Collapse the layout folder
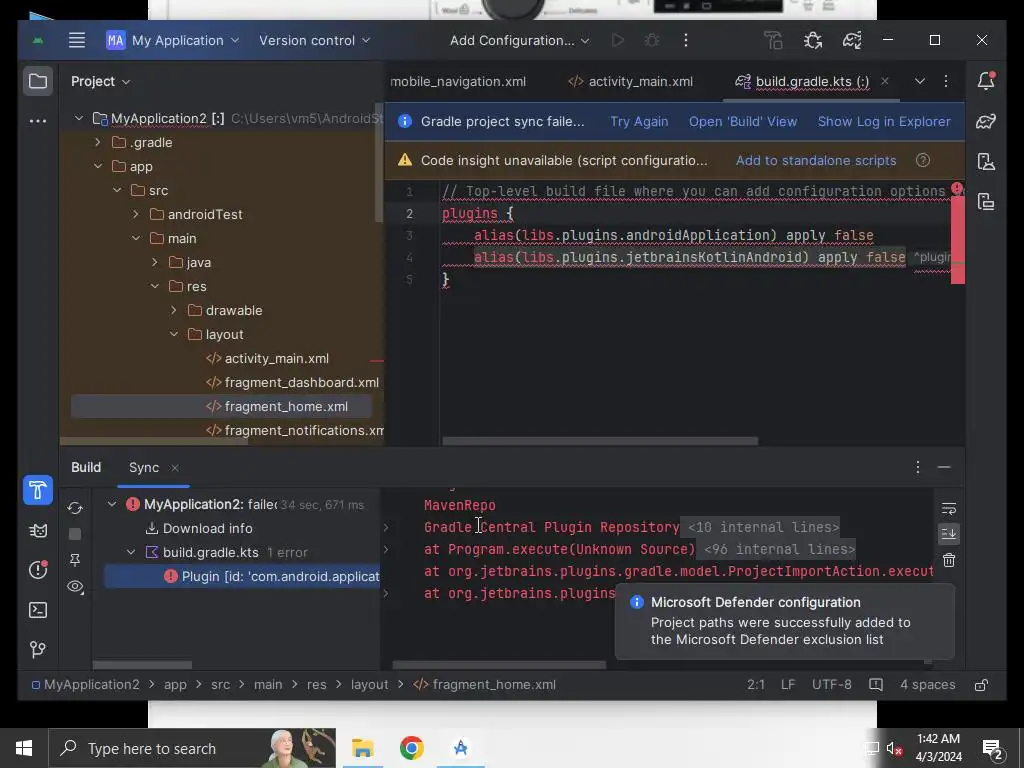Viewport: 1024px width, 768px height. tap(174, 334)
